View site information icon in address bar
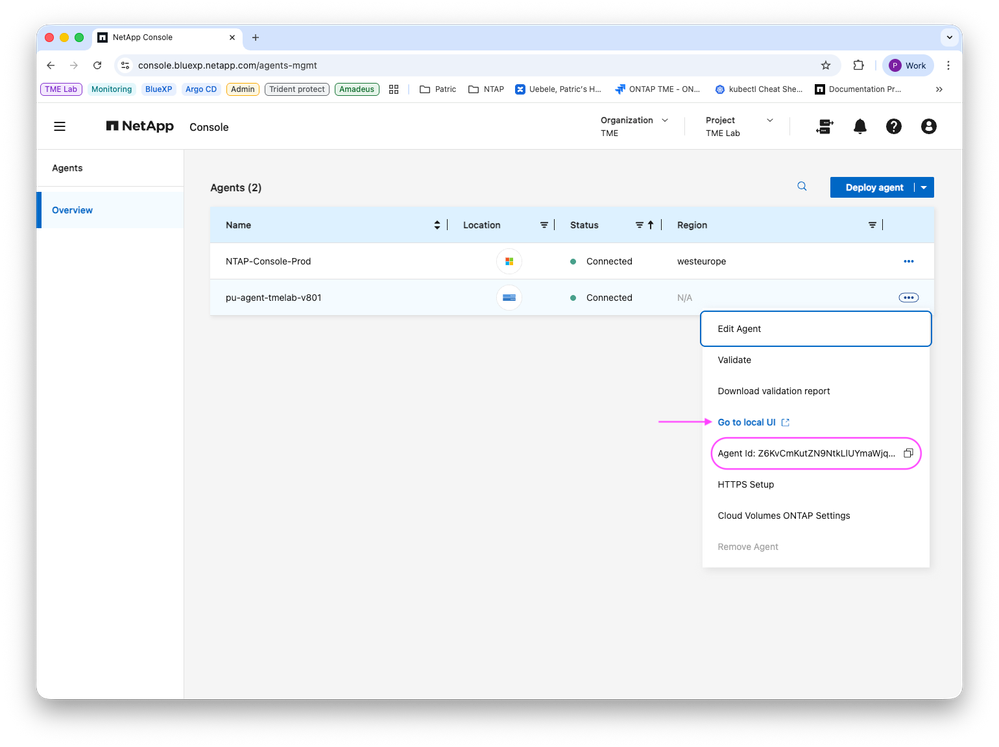Screen dimensions: 999x747 [x=126, y=65]
